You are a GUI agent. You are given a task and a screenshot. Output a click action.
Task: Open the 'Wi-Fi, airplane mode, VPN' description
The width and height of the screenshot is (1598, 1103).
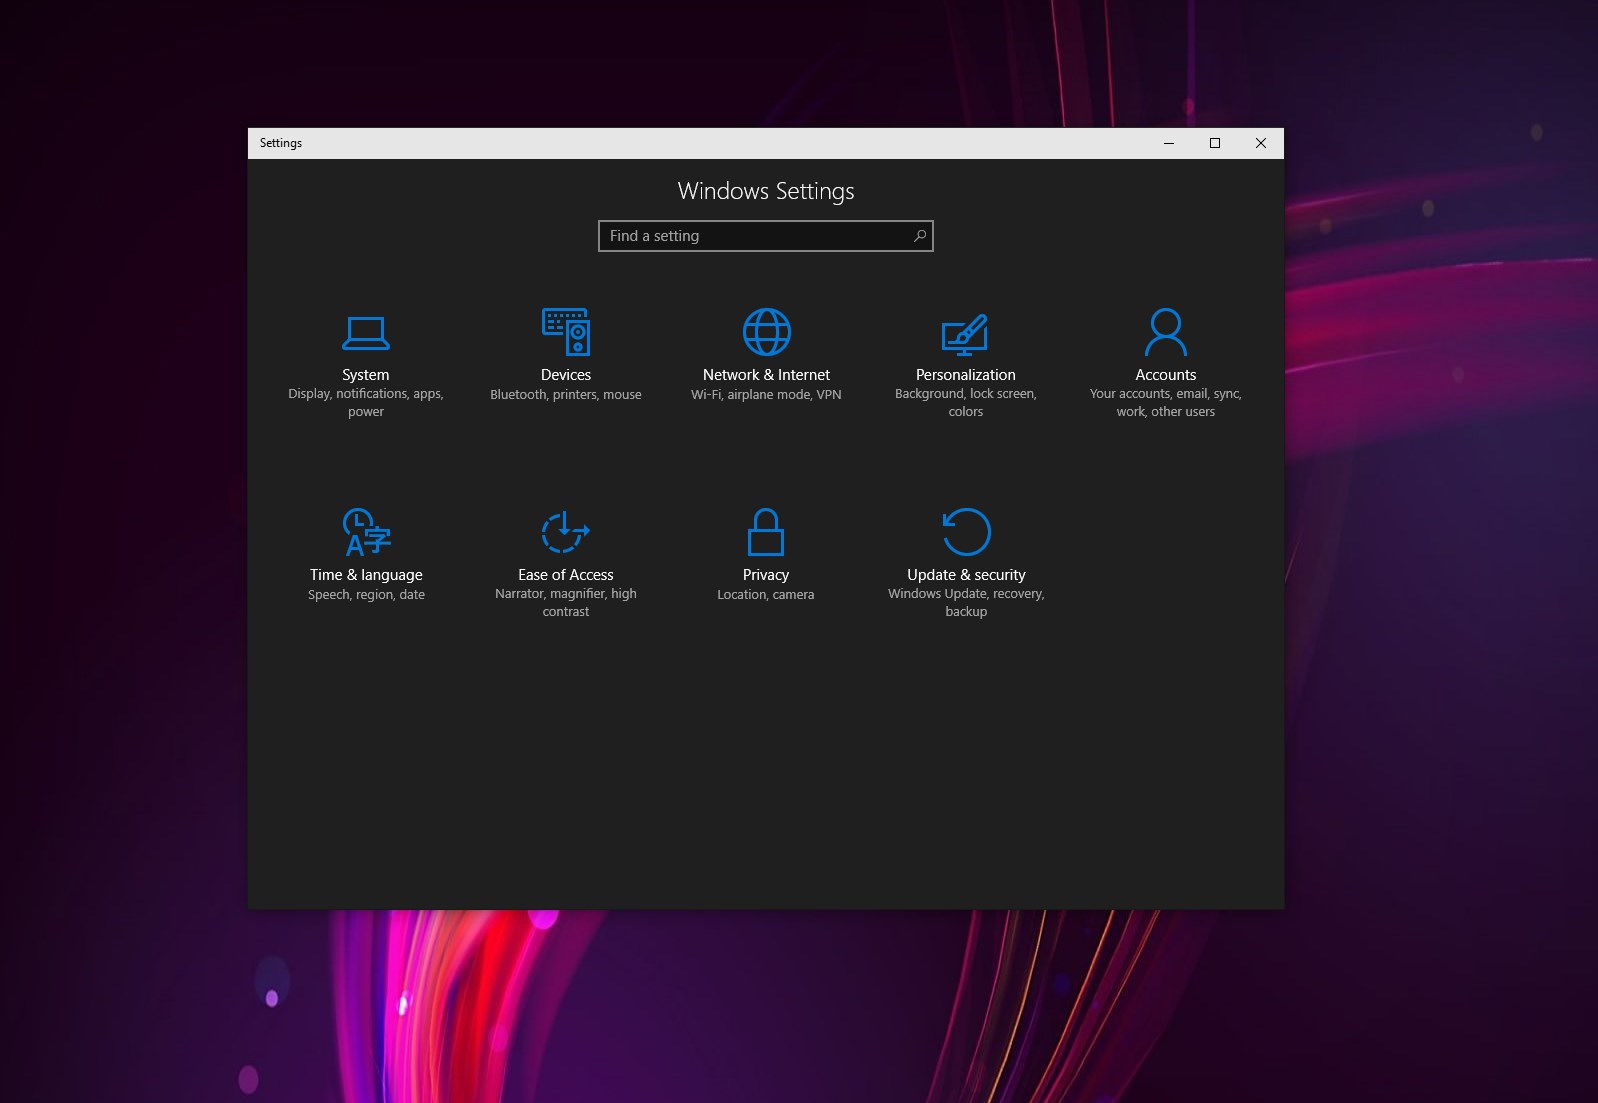point(766,395)
